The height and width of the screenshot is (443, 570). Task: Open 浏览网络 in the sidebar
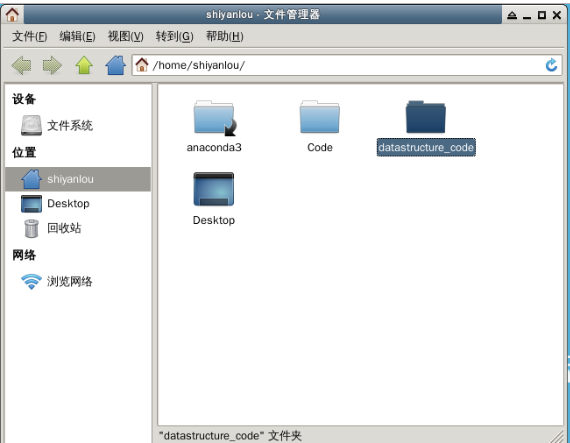tap(56, 282)
